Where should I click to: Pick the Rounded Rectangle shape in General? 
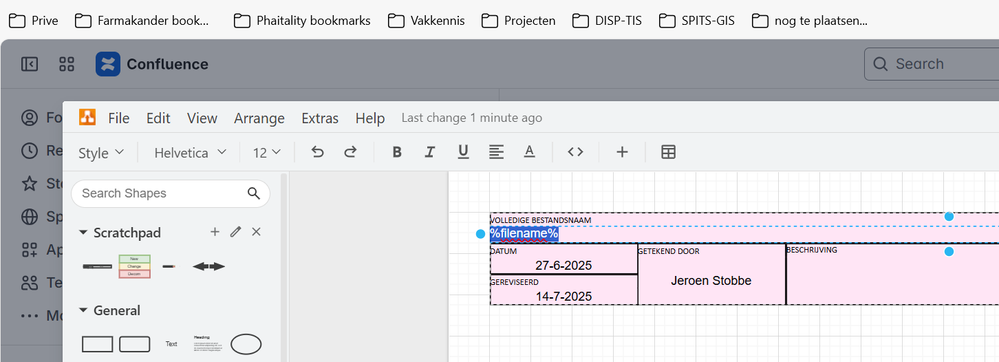(134, 344)
